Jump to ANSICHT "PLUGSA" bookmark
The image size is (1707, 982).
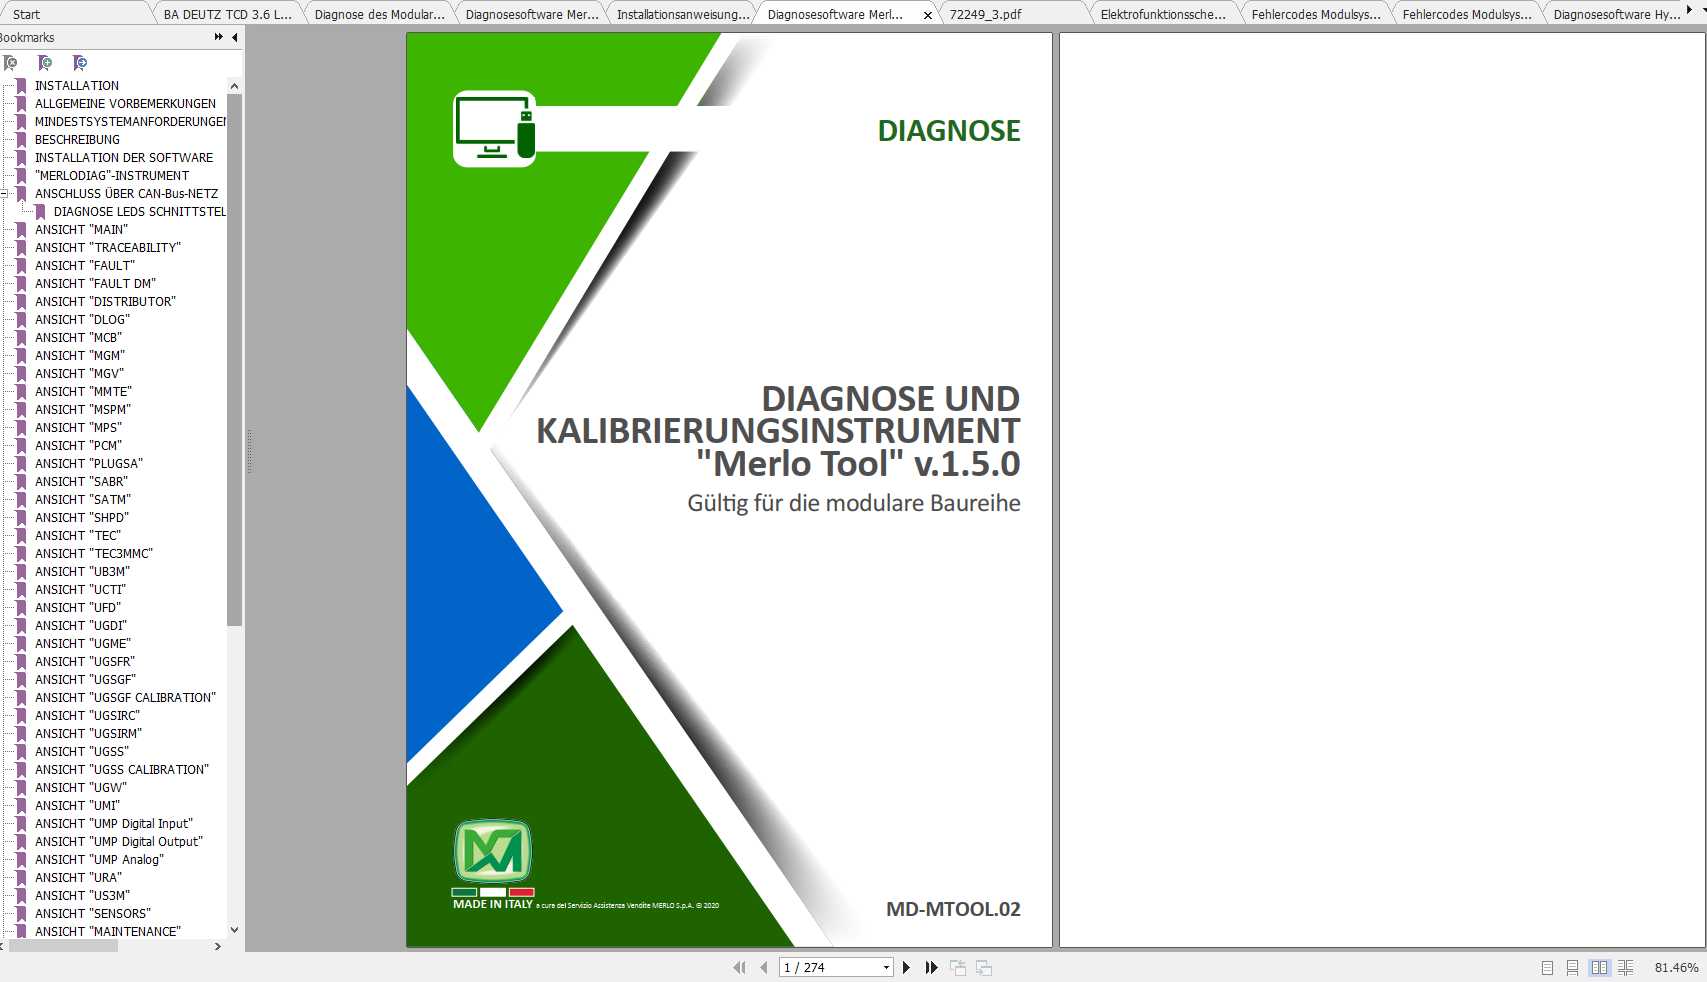pyautogui.click(x=89, y=463)
